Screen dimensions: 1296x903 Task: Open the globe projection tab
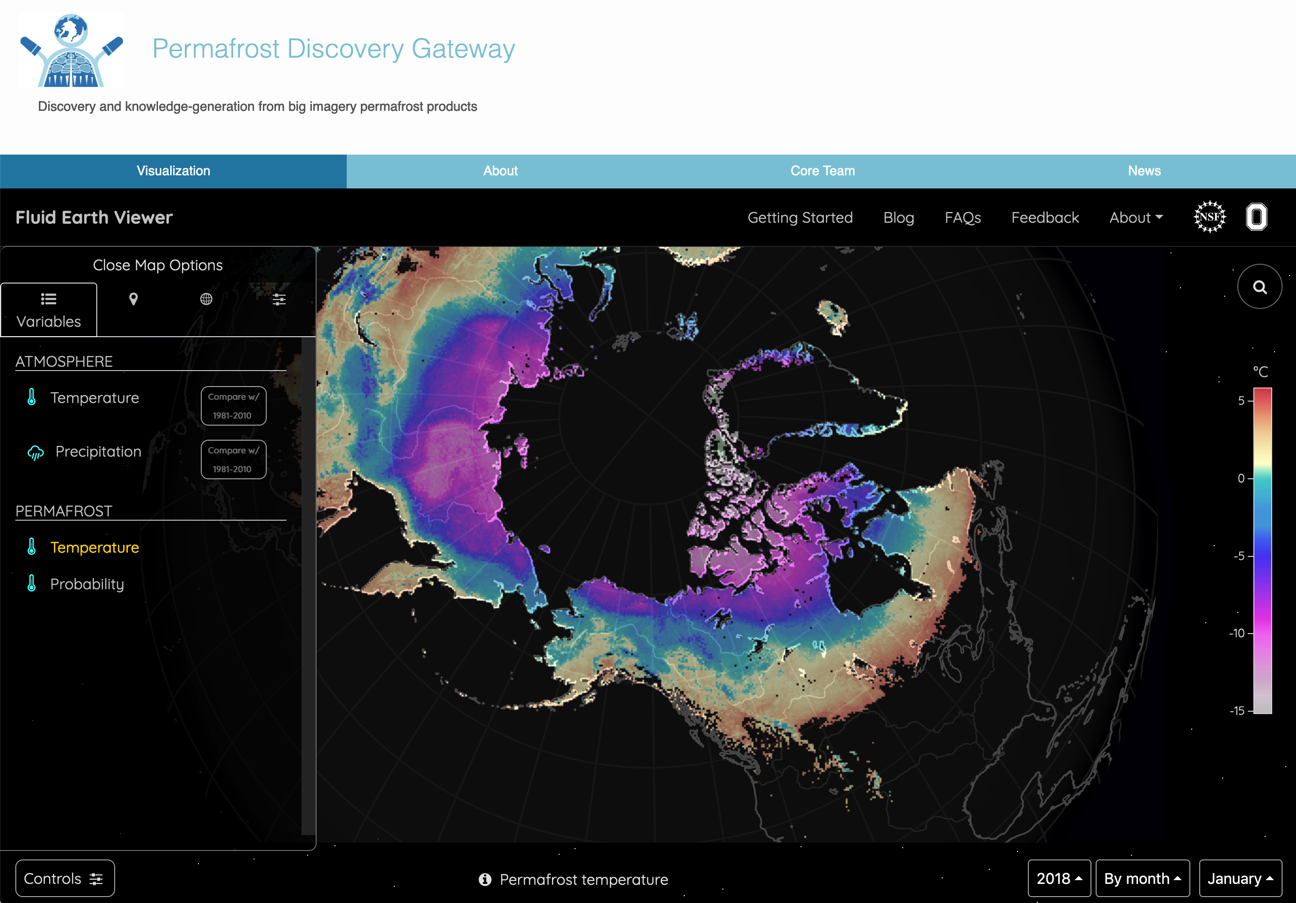(206, 299)
